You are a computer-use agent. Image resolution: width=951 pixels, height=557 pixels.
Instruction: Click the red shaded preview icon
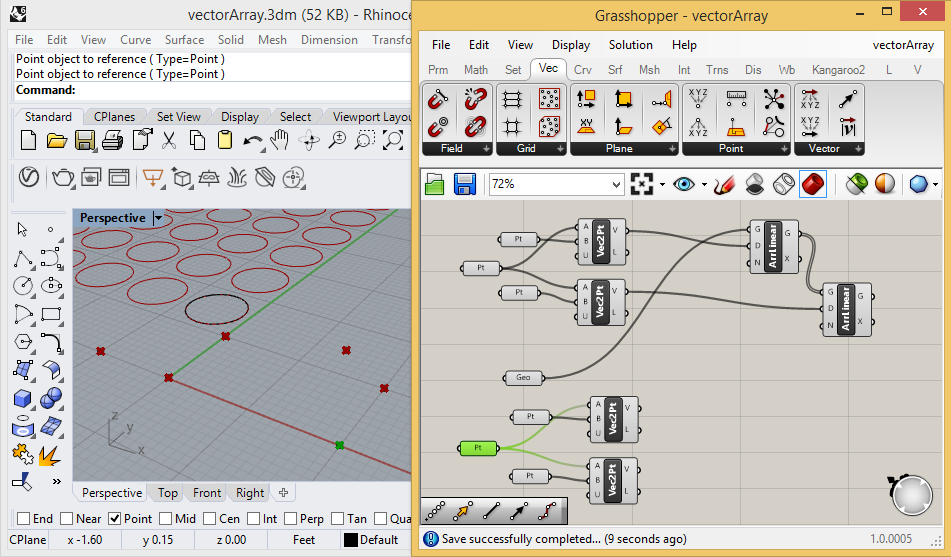(x=812, y=184)
